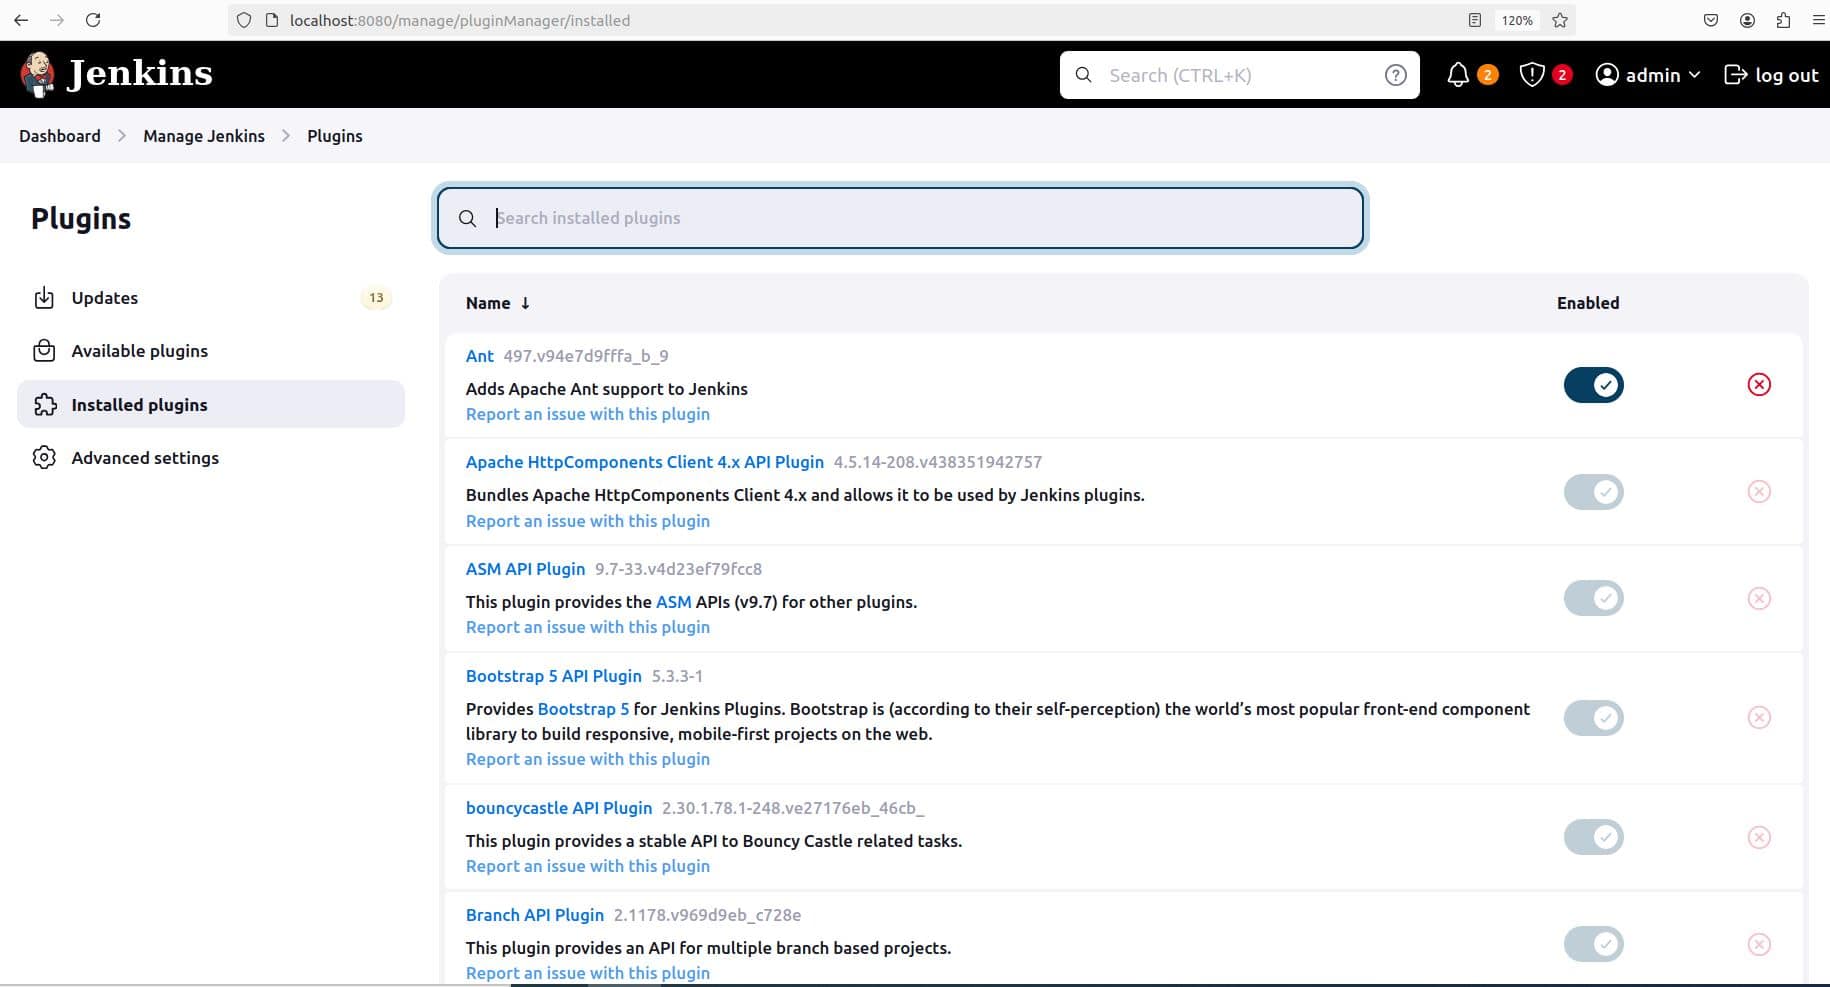This screenshot has width=1830, height=987.
Task: Open the Ant plugin link
Action: point(480,356)
